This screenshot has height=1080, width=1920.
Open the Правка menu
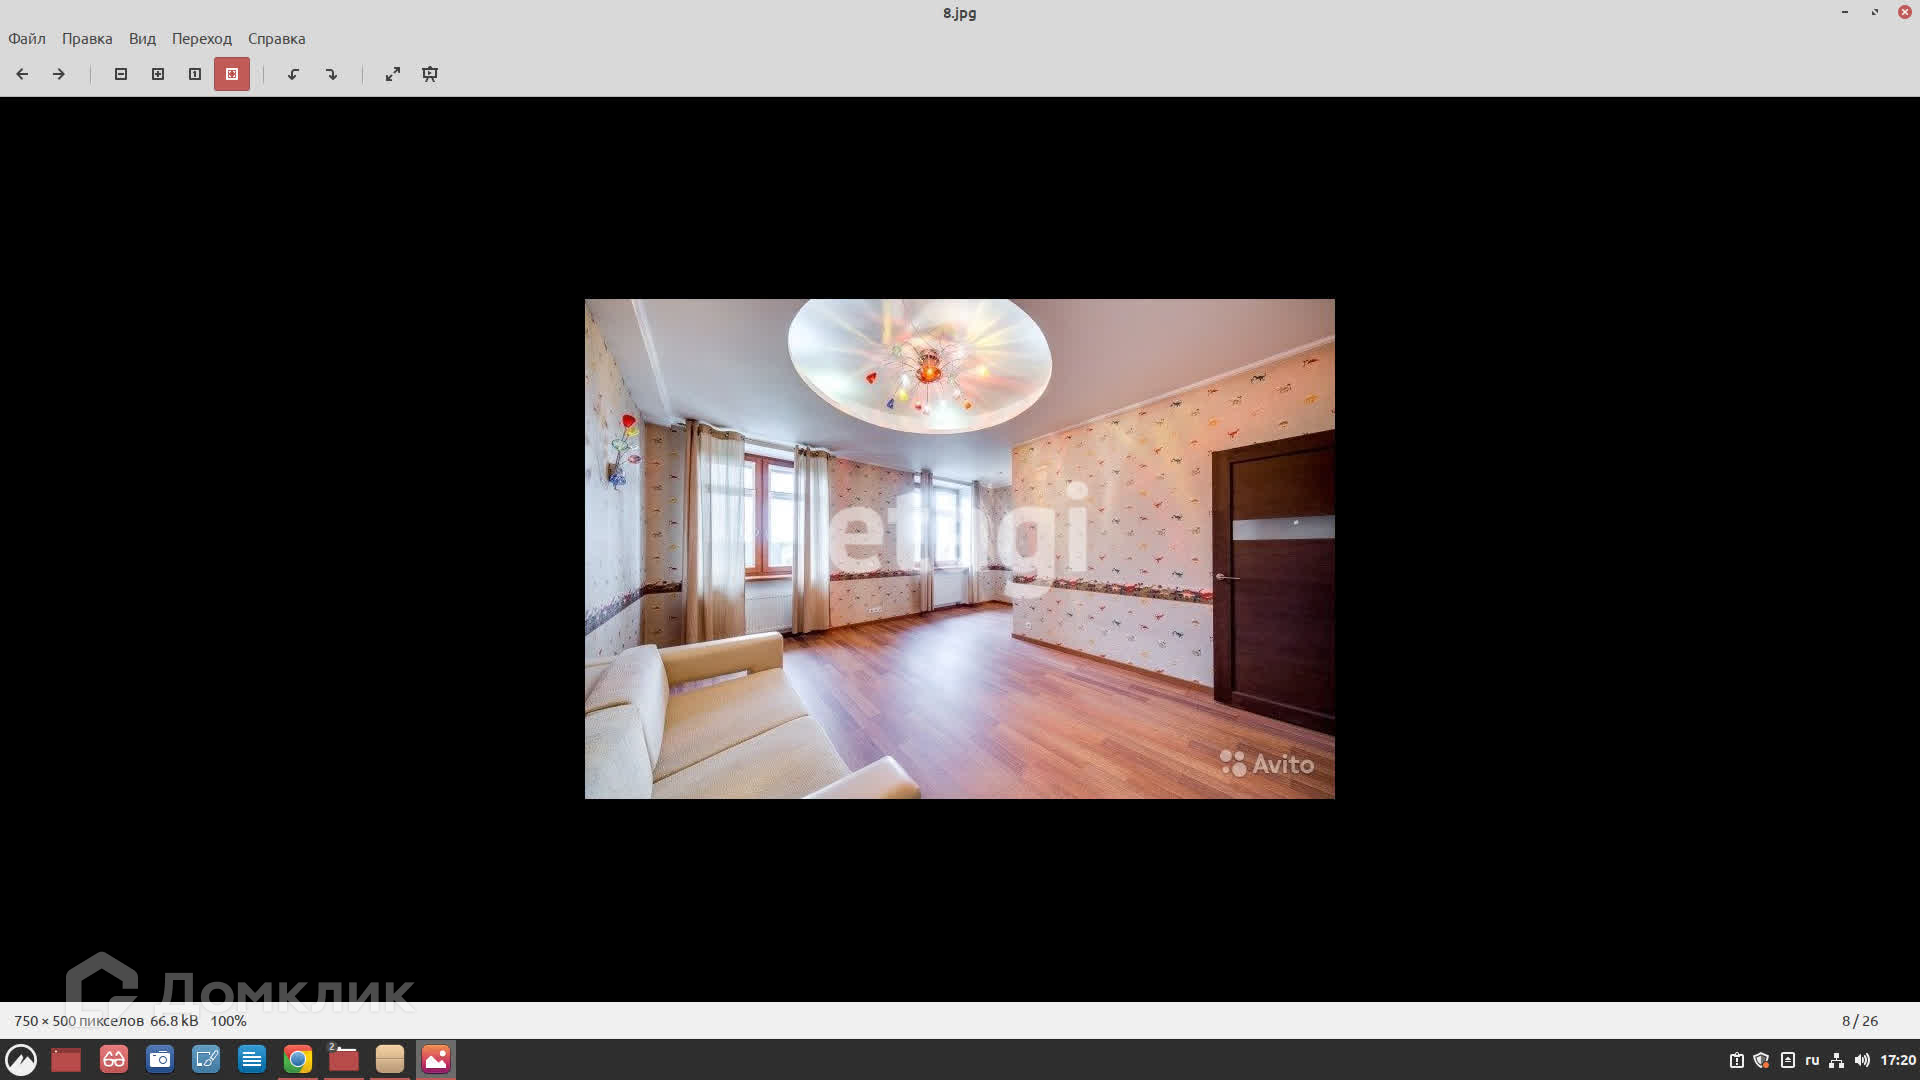point(87,39)
